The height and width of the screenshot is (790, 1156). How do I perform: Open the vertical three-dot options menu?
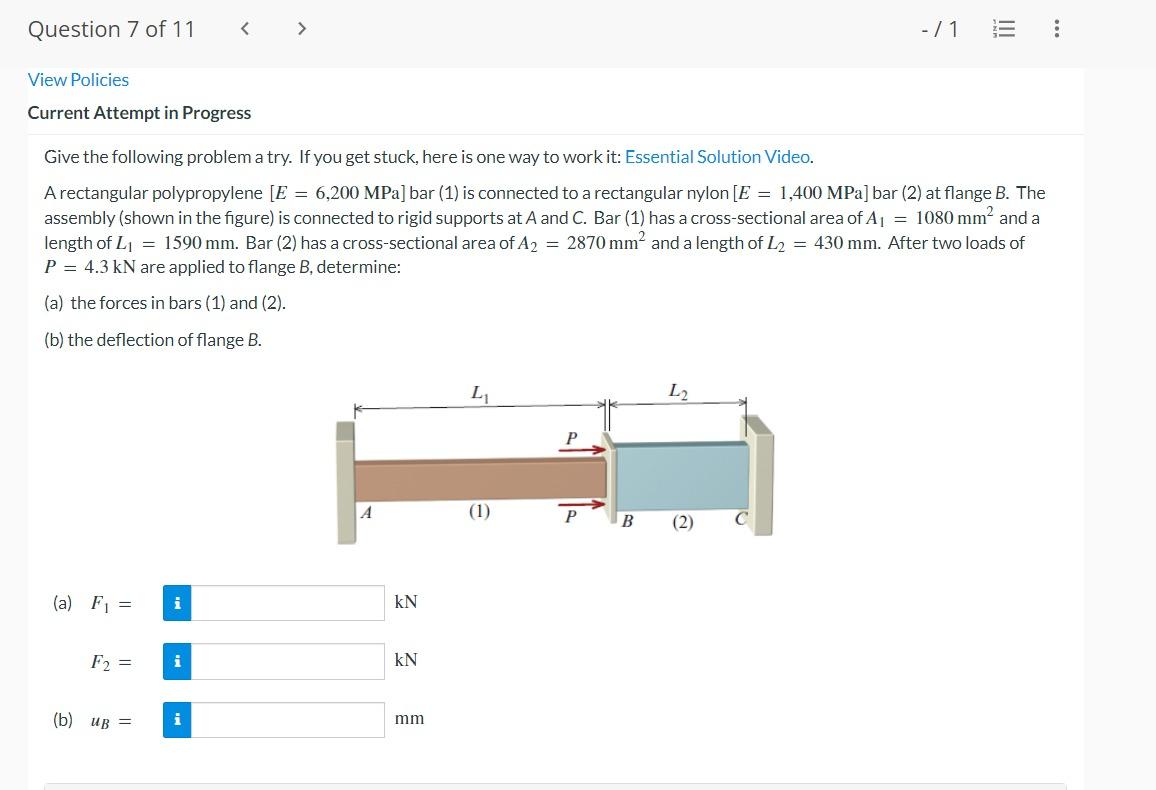pos(1056,29)
